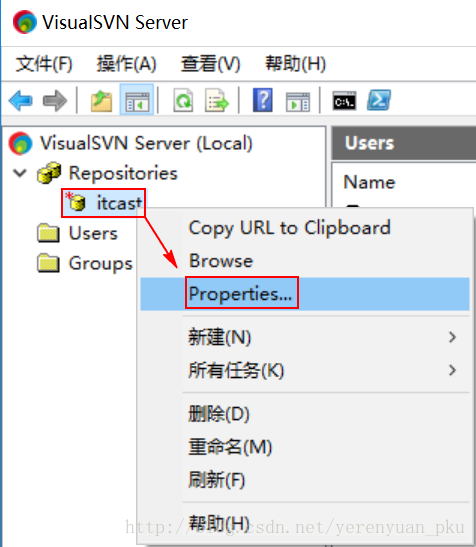Click the Users folder icon
The image size is (476, 547).
point(48,233)
